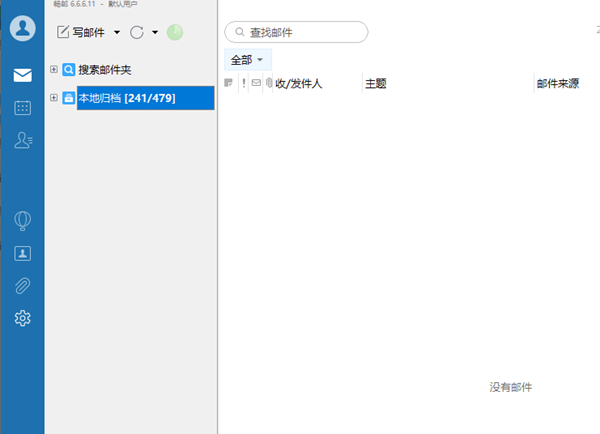Click the hot air balloon icon

point(23,221)
